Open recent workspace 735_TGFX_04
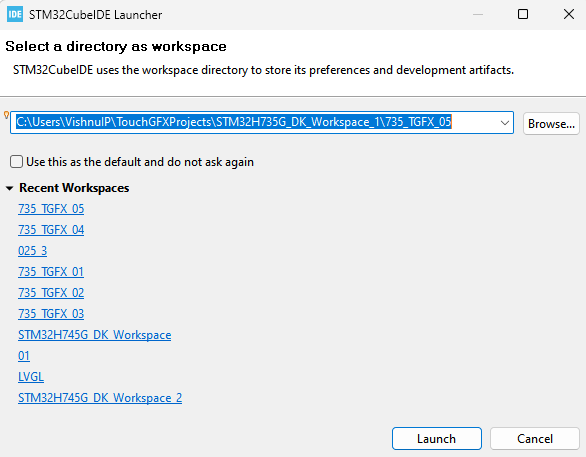The image size is (586, 457). (x=51, y=229)
